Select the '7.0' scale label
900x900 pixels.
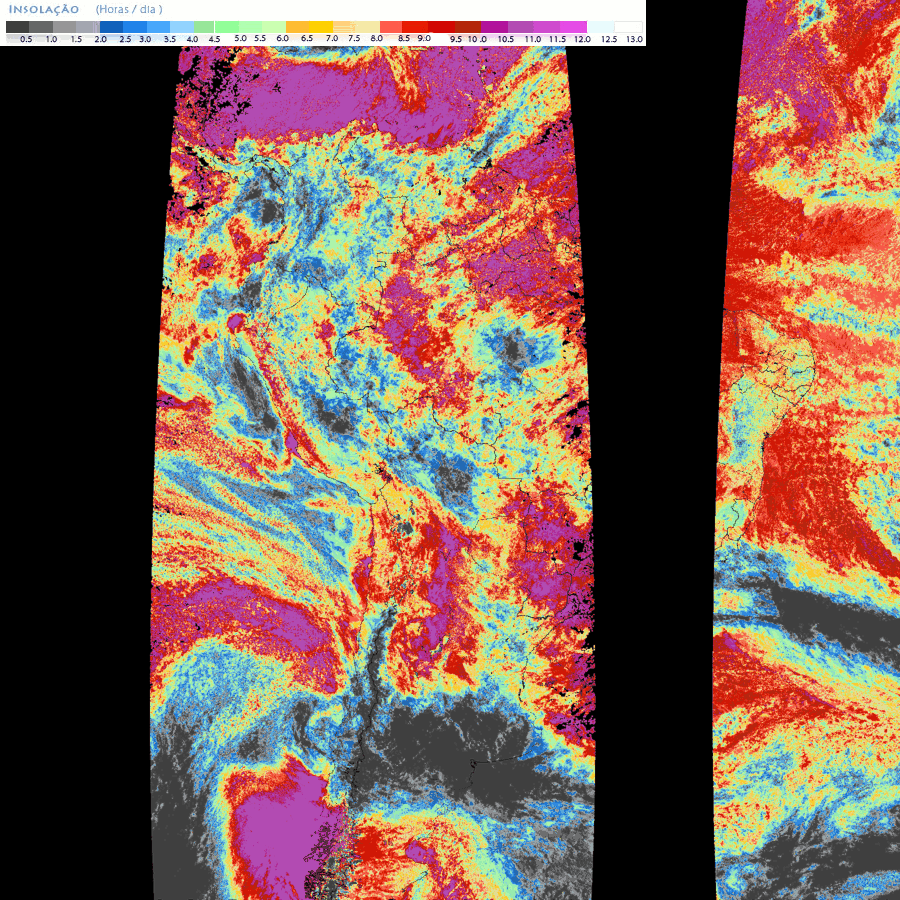(332, 38)
